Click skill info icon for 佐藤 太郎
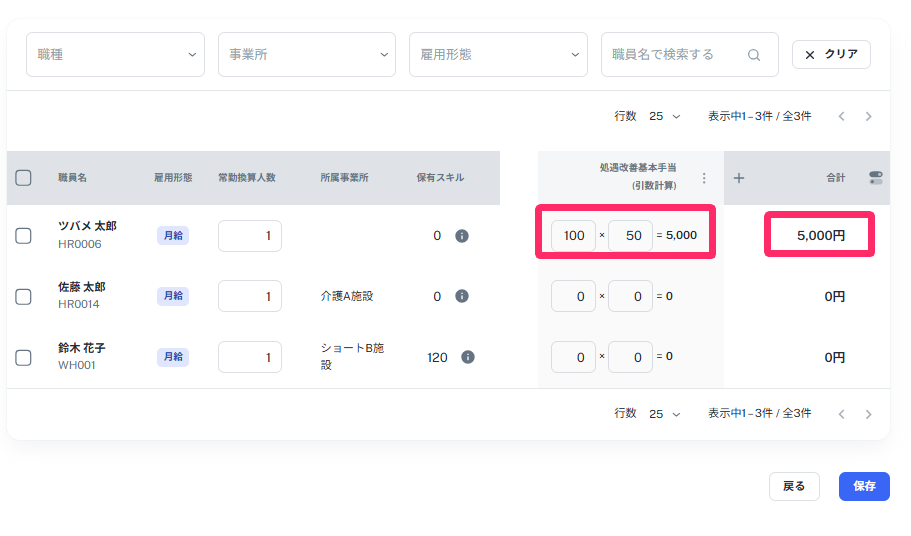This screenshot has height=536, width=911. click(462, 296)
